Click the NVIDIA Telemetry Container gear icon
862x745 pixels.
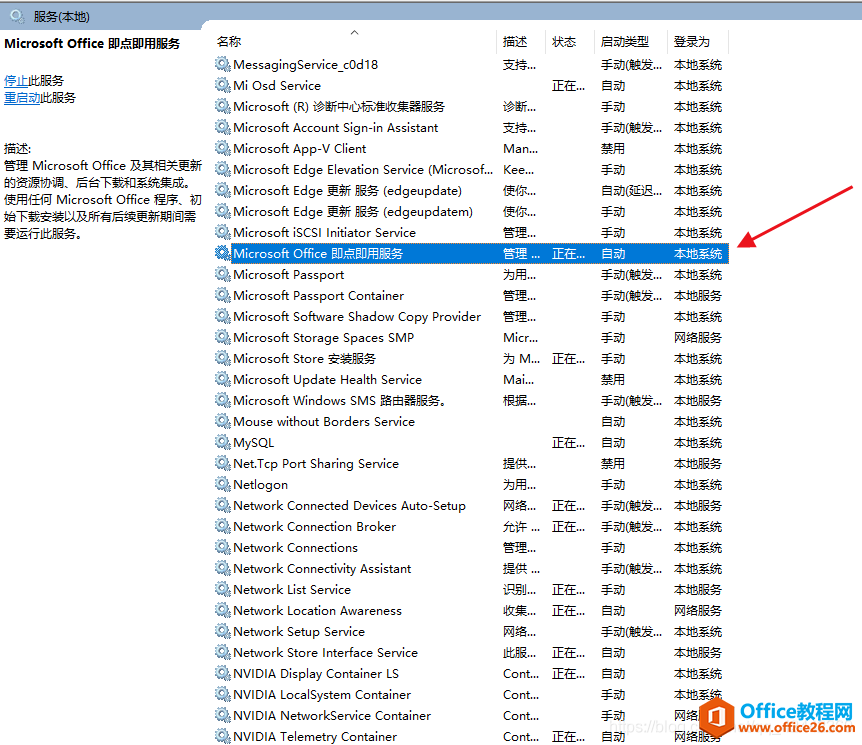point(223,736)
